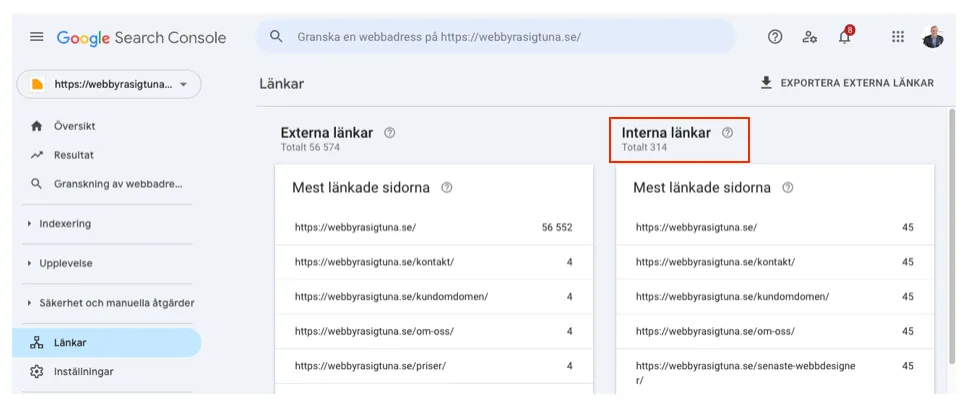This screenshot has height=407, width=967.
Task: Select Länkar in the sidebar
Action: click(x=107, y=343)
